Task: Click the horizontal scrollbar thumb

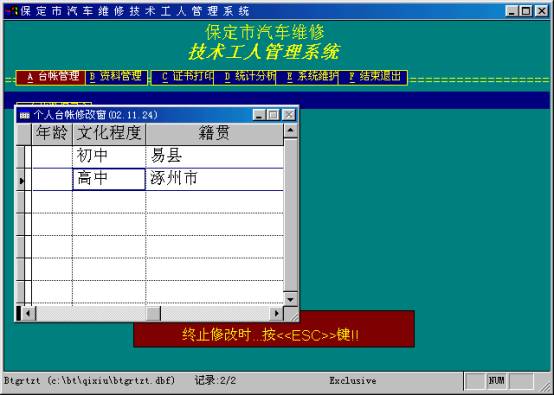Action: pyautogui.click(x=153, y=313)
